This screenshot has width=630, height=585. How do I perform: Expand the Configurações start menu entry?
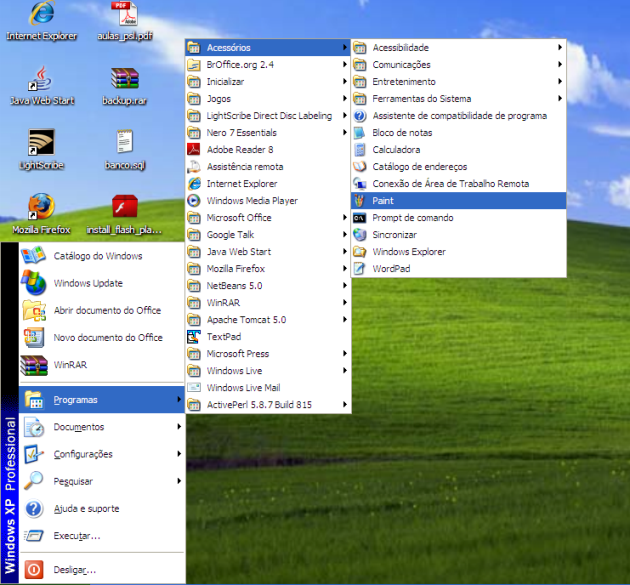tap(82, 454)
